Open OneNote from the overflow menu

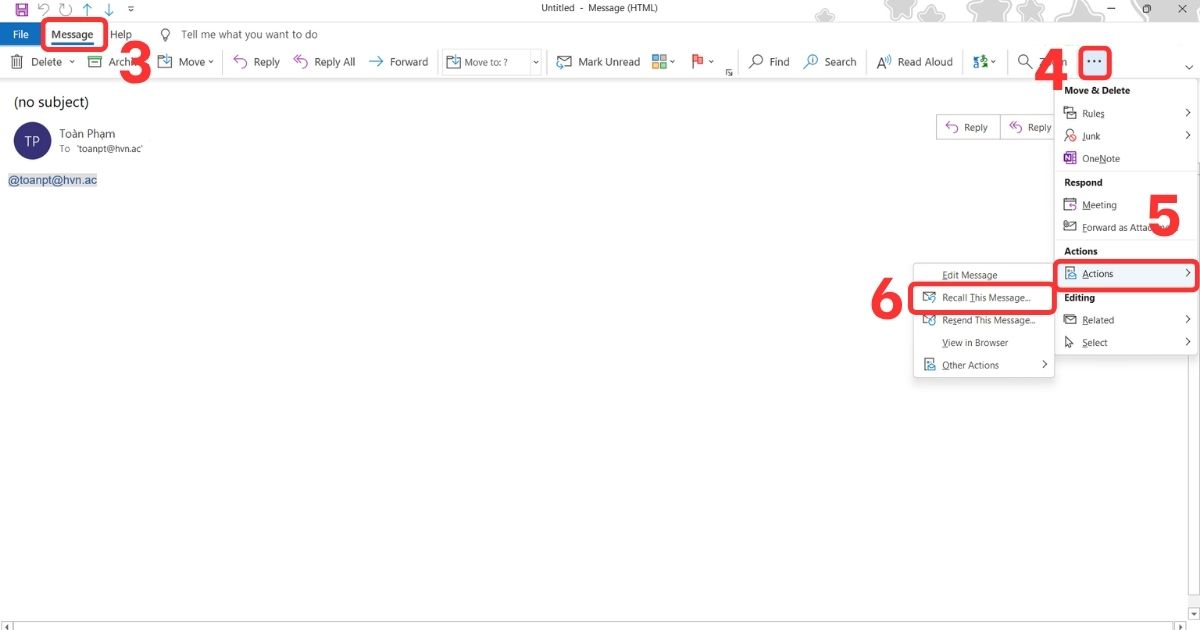1099,158
